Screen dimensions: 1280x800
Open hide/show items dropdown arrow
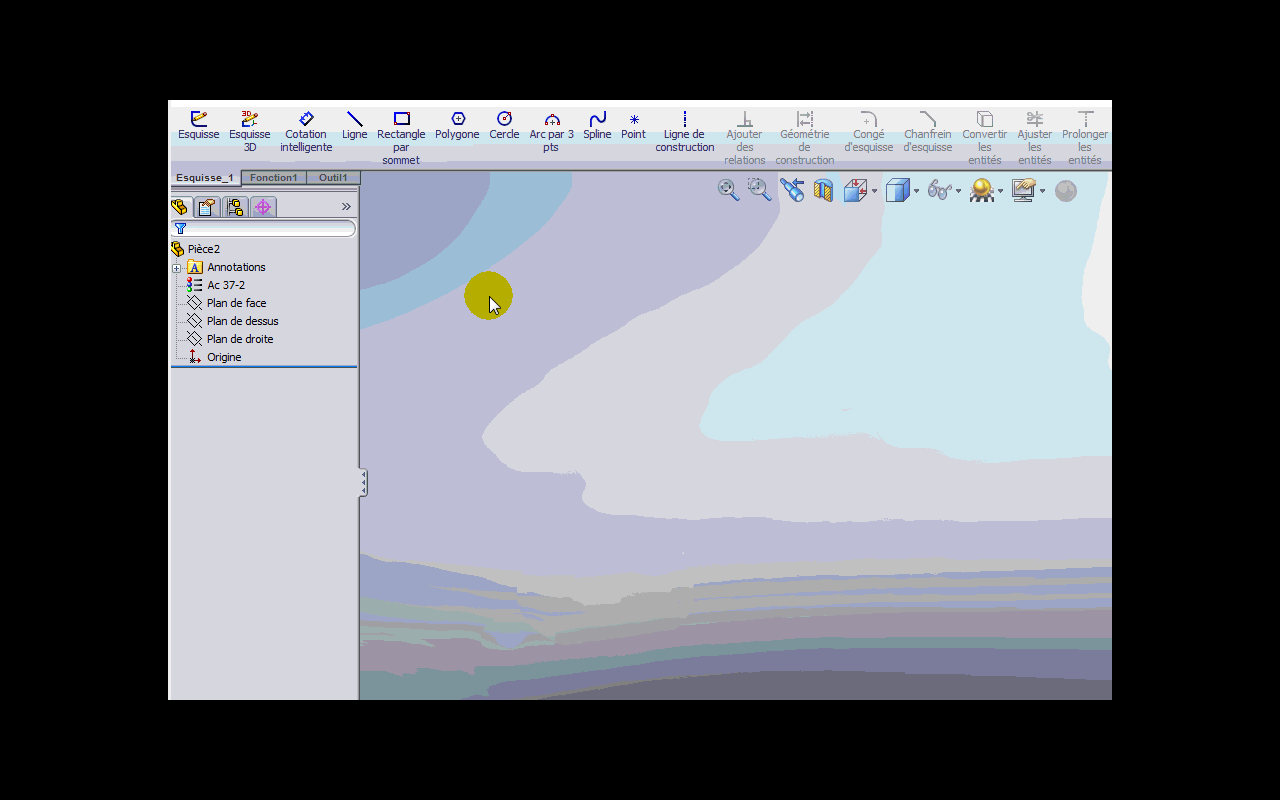tap(958, 191)
